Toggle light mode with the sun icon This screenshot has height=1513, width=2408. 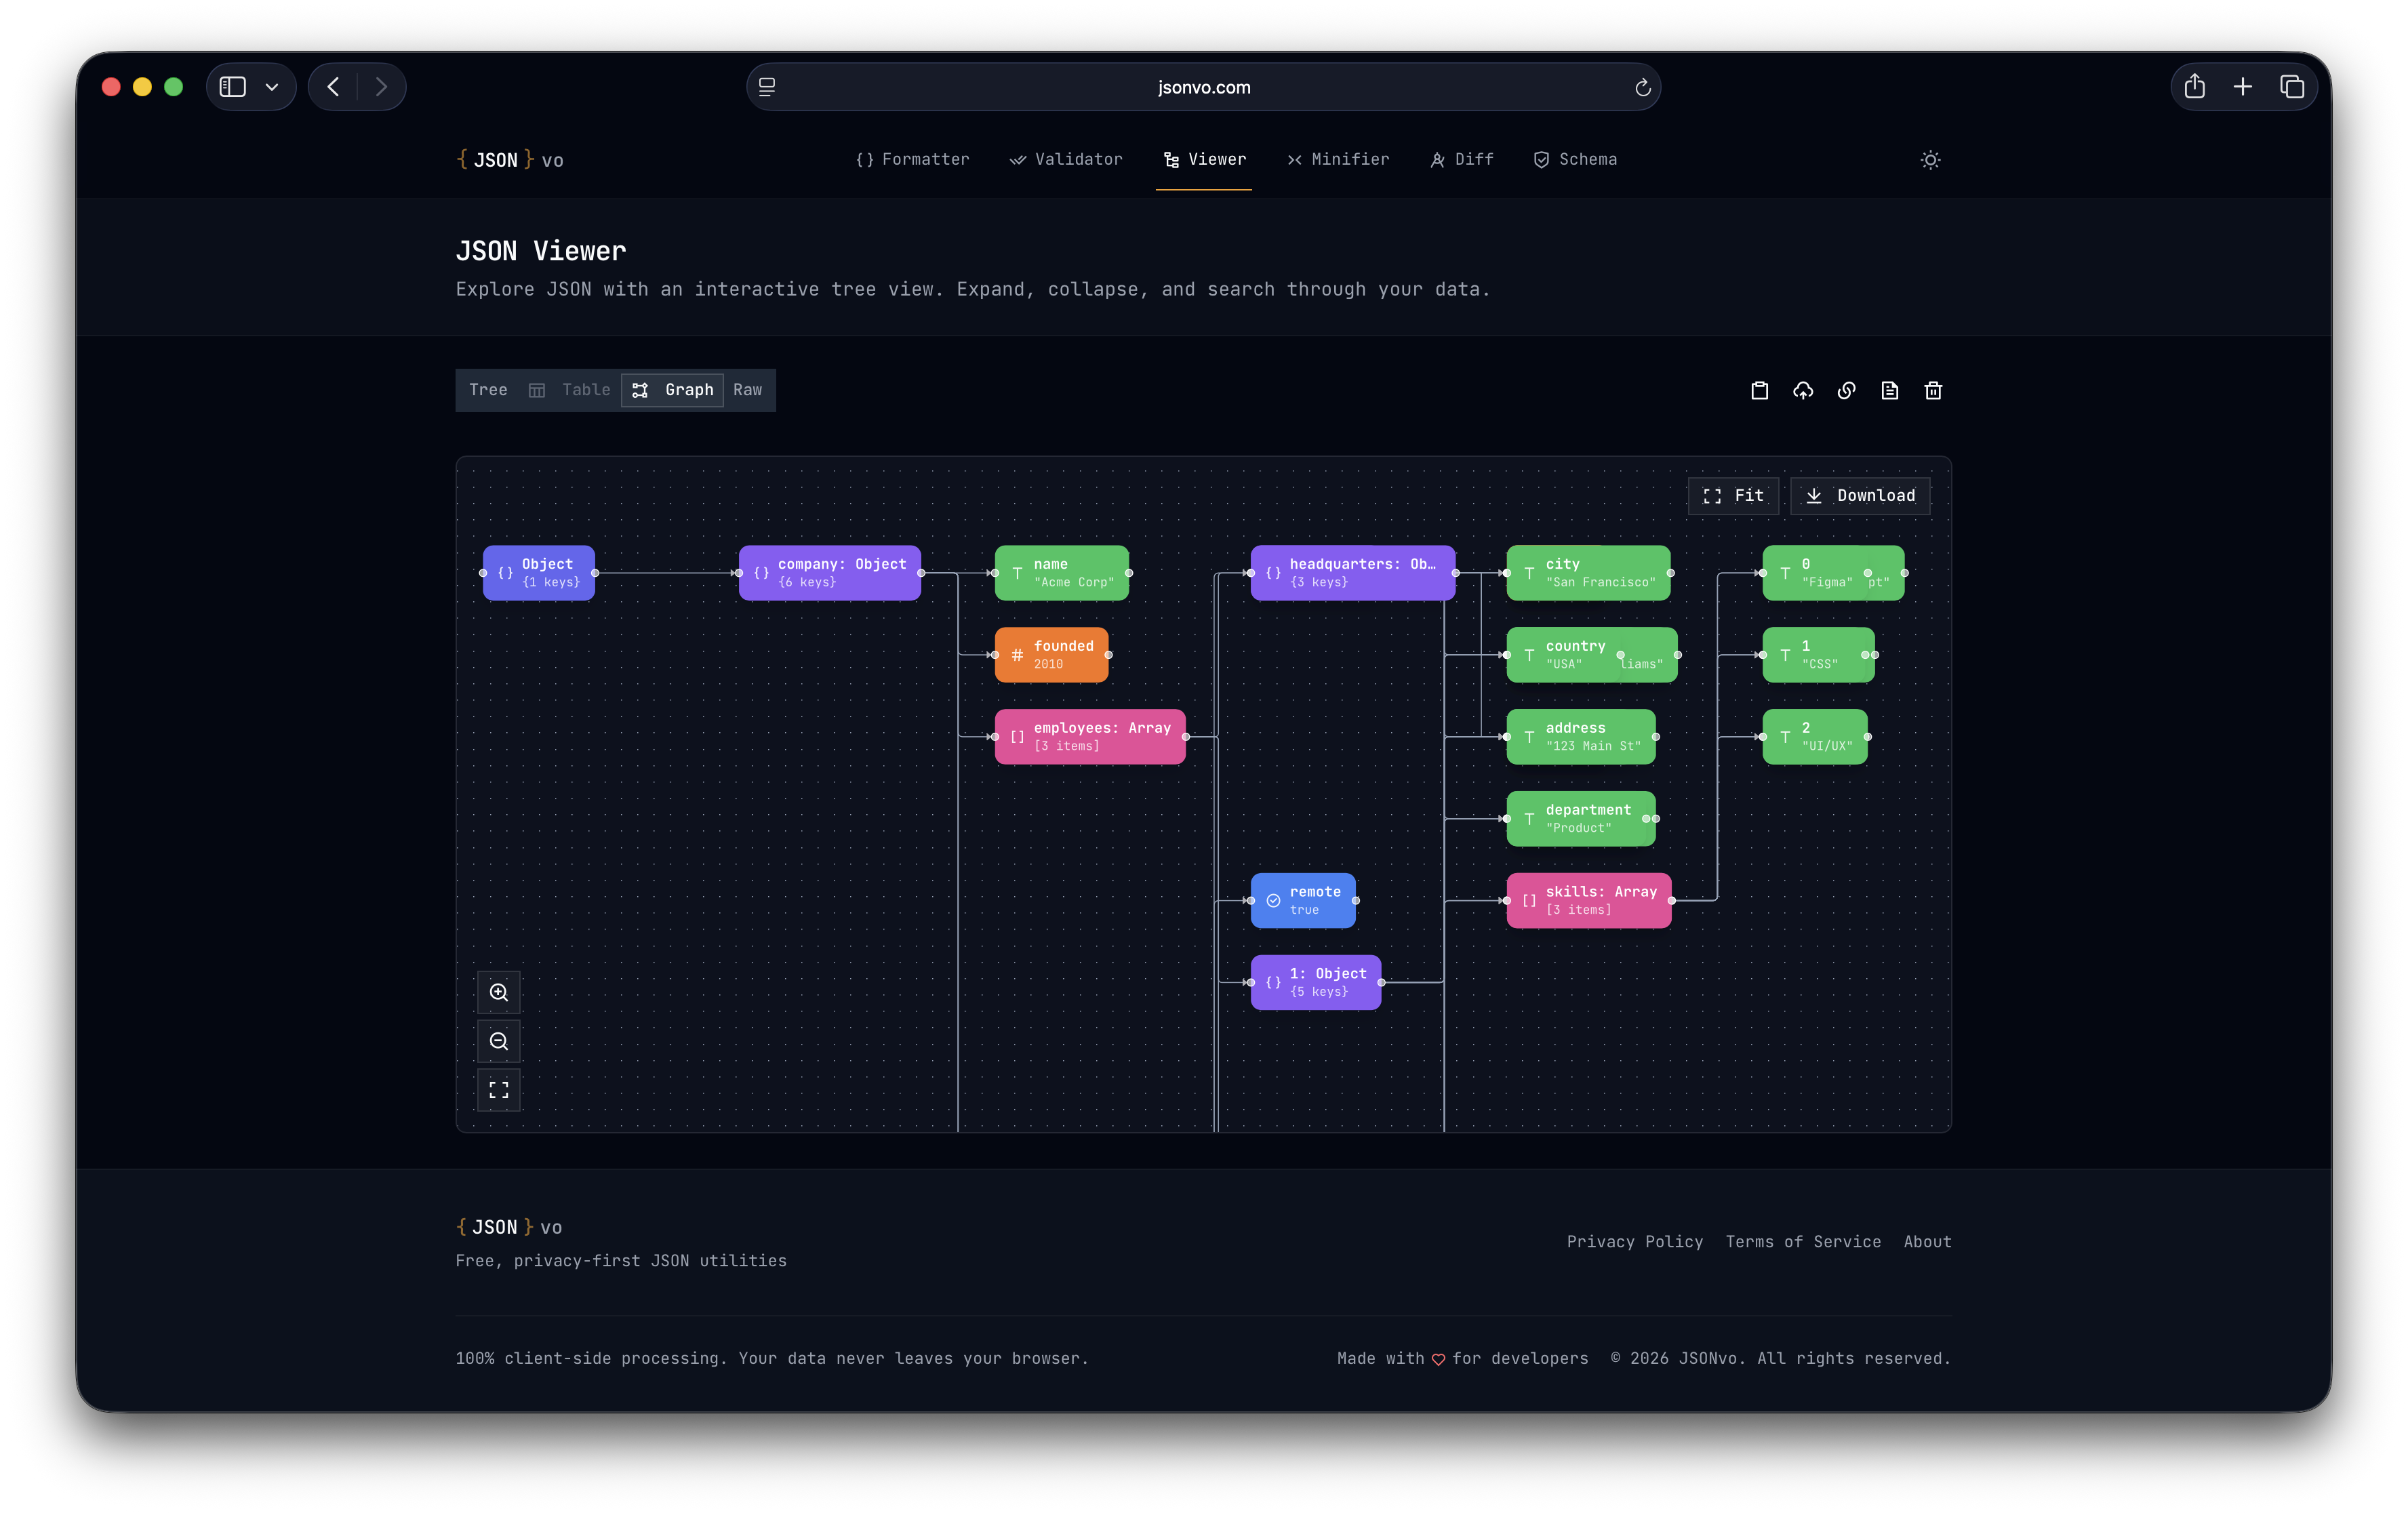click(x=1930, y=159)
